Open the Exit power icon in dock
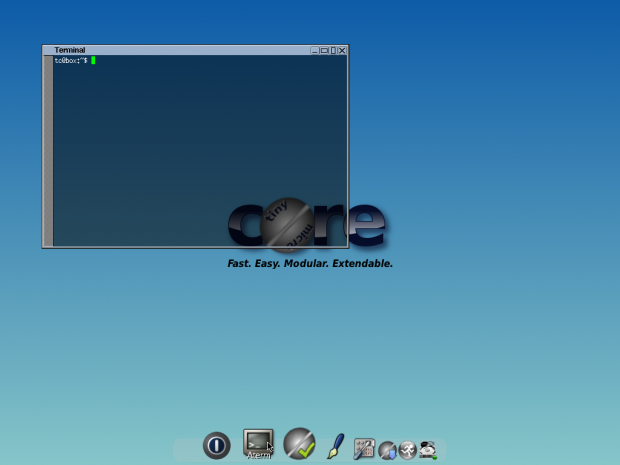Viewport: 620px width, 465px height. (x=217, y=446)
